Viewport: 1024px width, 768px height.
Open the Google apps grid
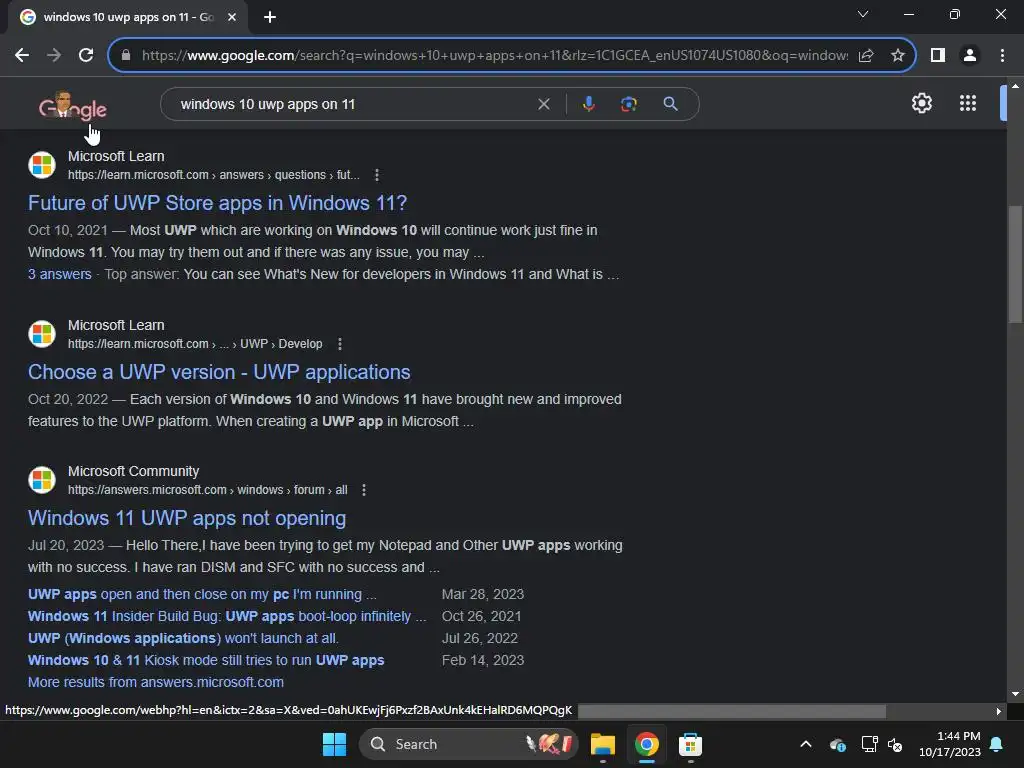[x=968, y=103]
